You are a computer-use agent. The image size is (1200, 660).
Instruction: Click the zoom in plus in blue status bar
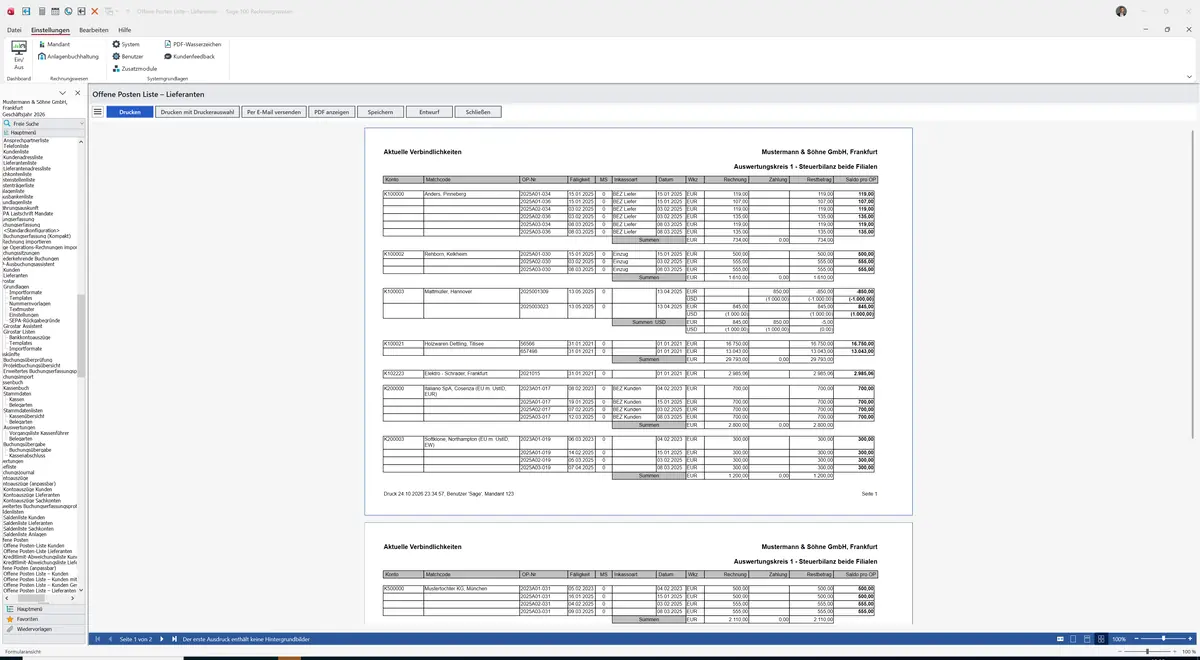point(1189,639)
